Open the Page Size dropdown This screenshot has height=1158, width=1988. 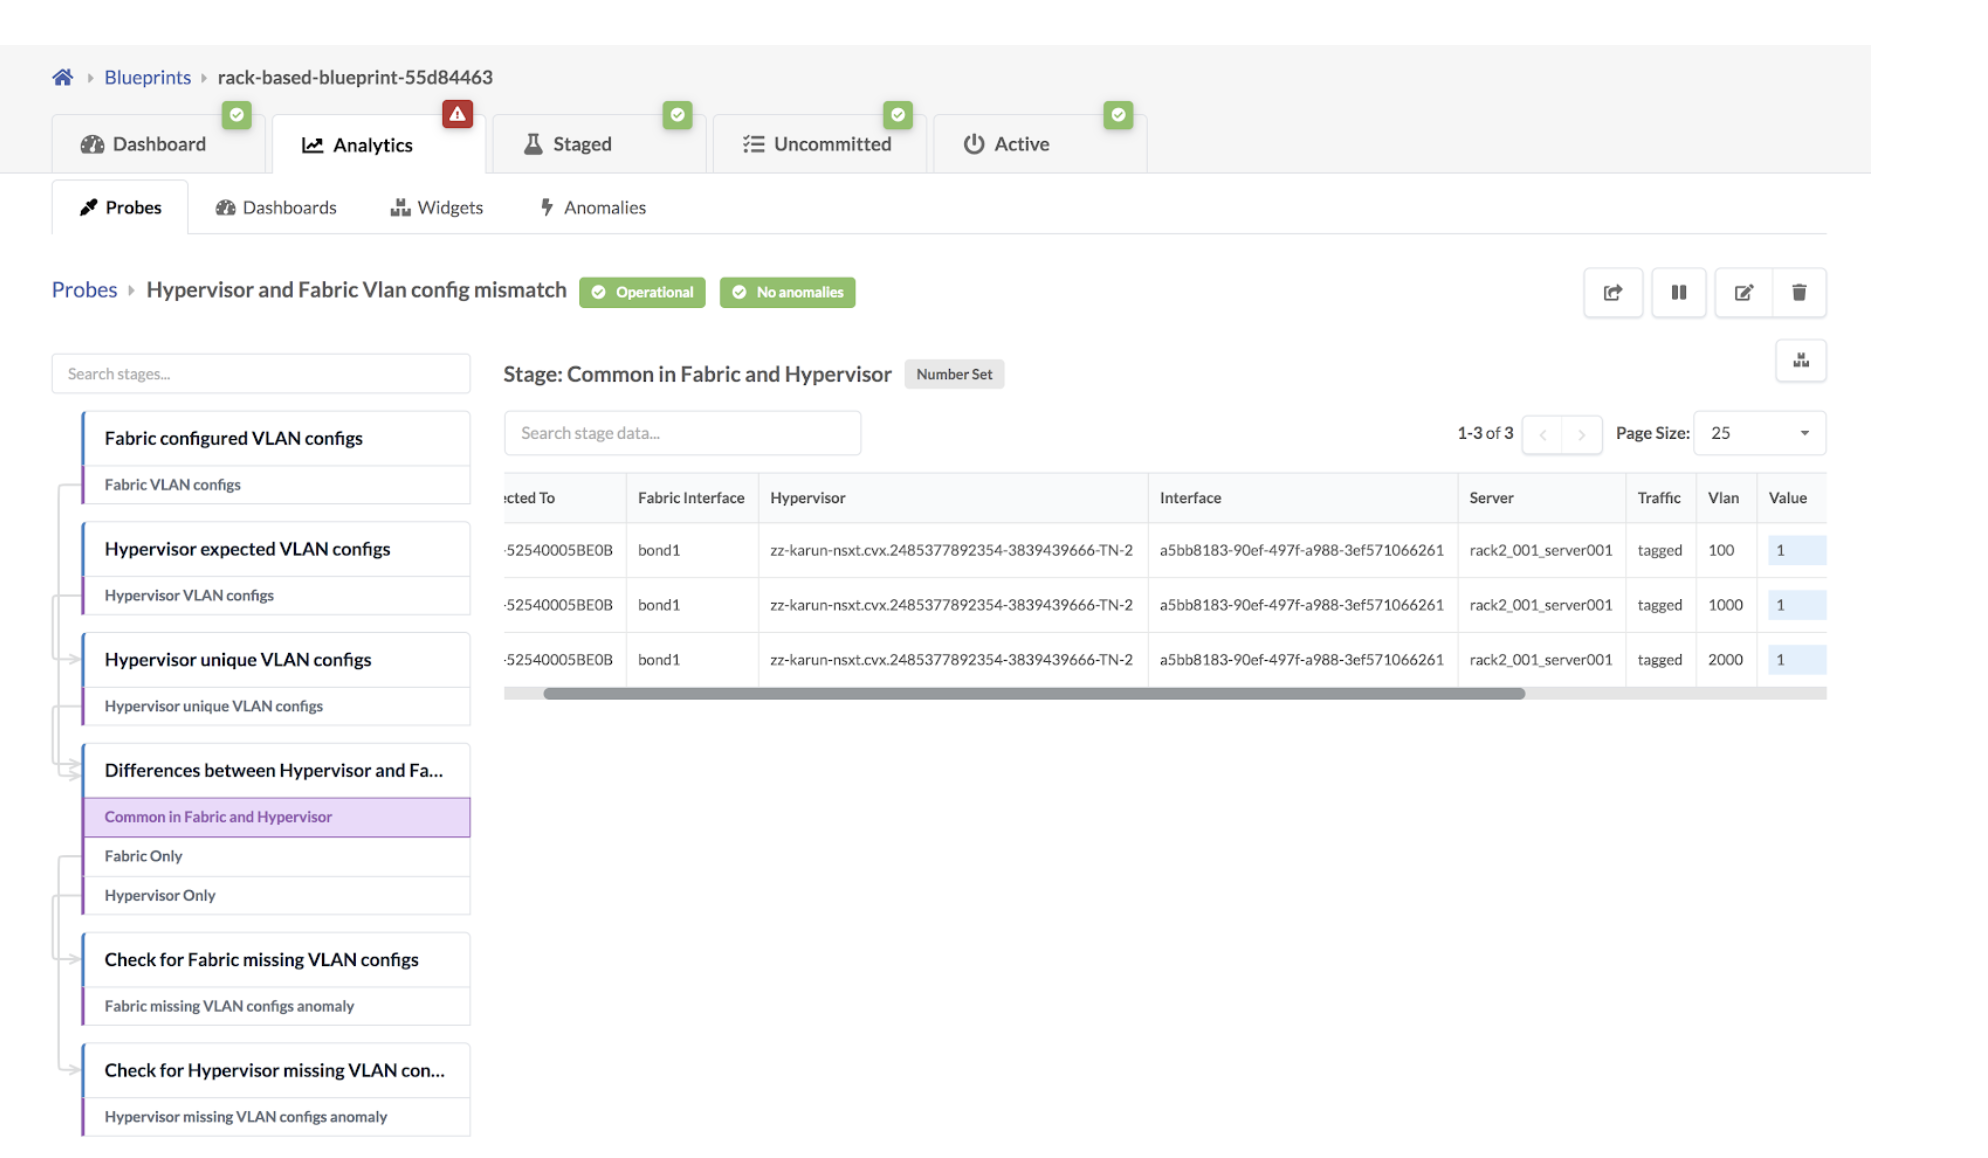point(1759,433)
